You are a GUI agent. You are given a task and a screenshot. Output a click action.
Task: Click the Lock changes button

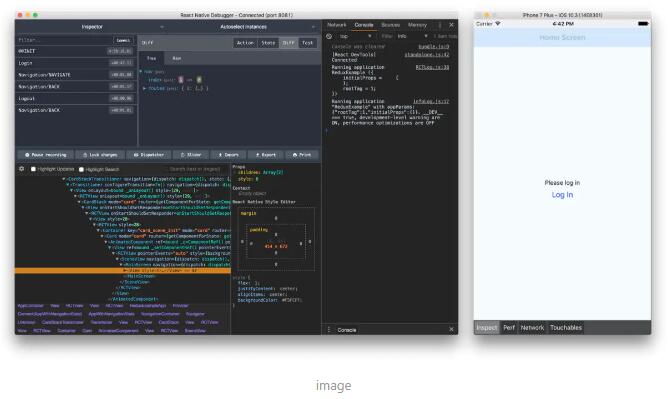[100, 155]
